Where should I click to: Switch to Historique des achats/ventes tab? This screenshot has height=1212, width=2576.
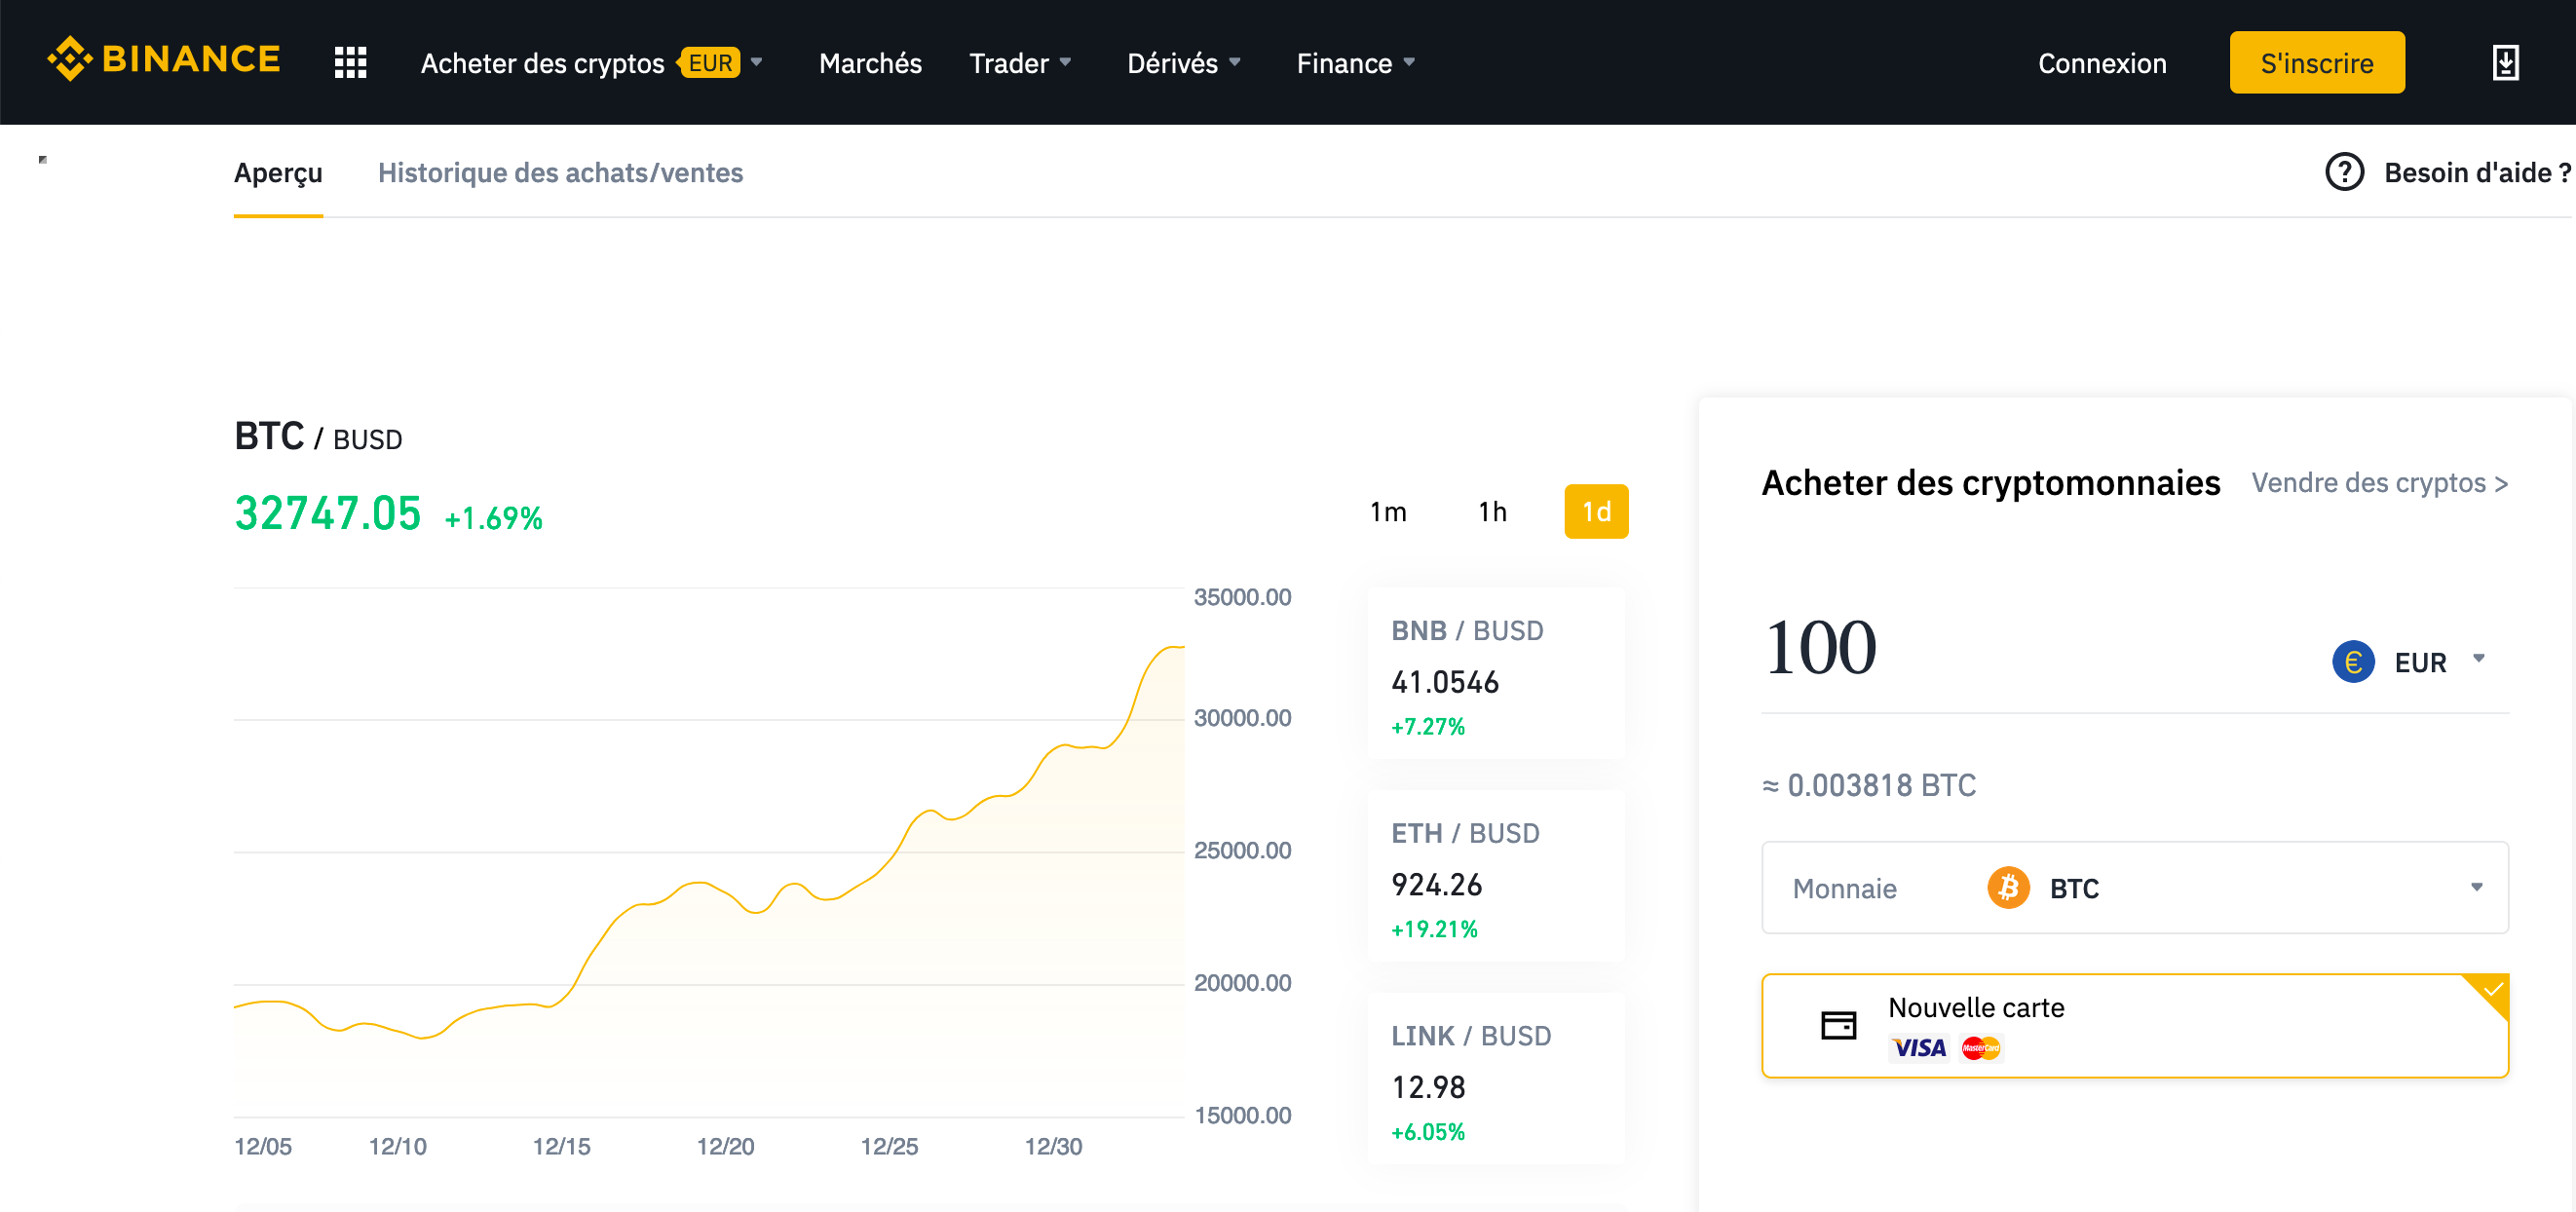(x=560, y=172)
